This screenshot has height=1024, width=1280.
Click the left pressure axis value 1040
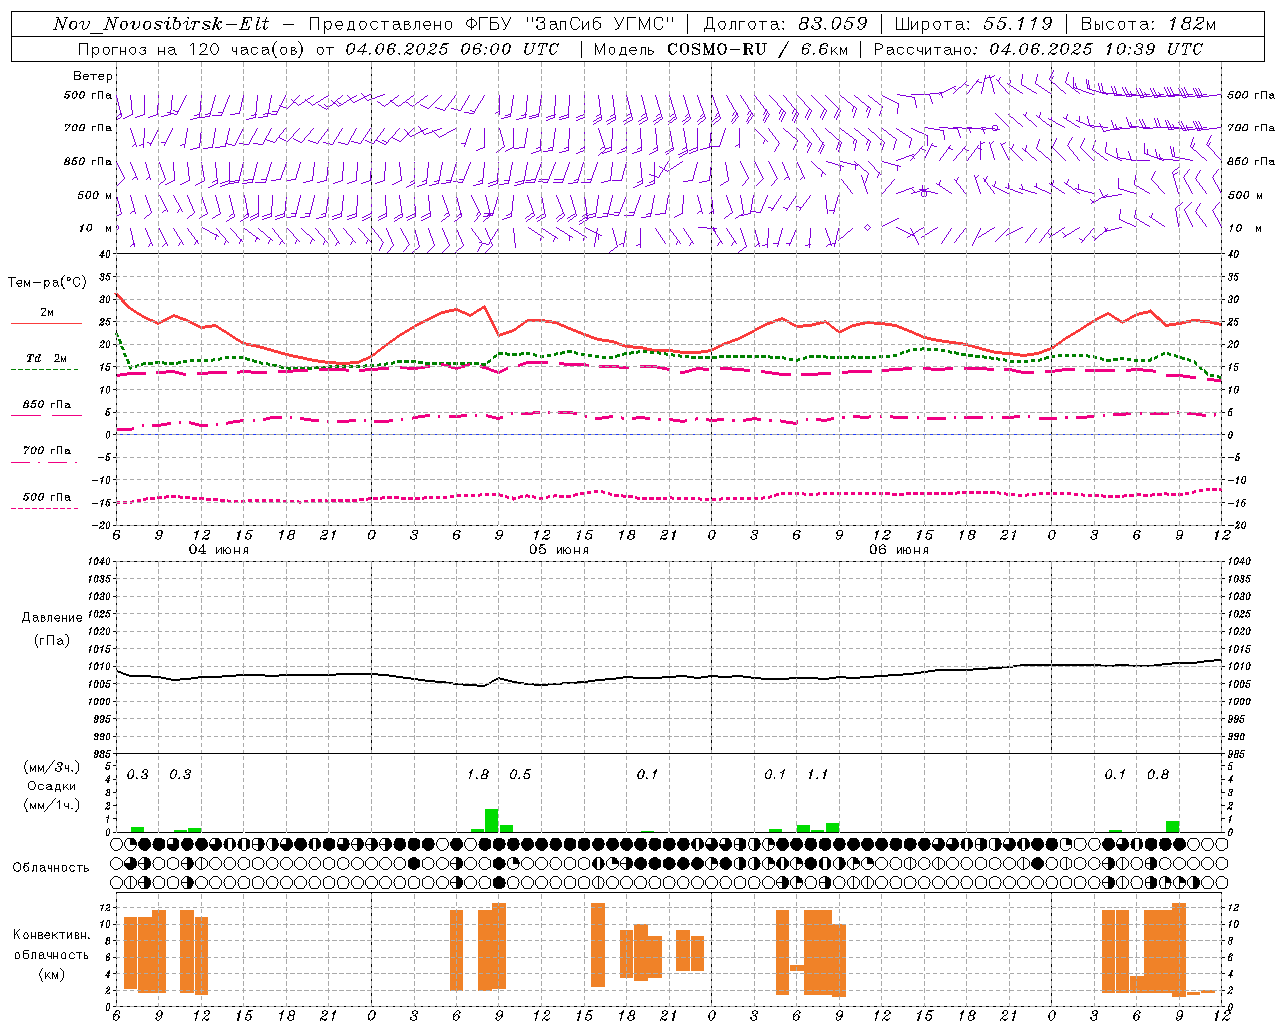[x=100, y=561]
